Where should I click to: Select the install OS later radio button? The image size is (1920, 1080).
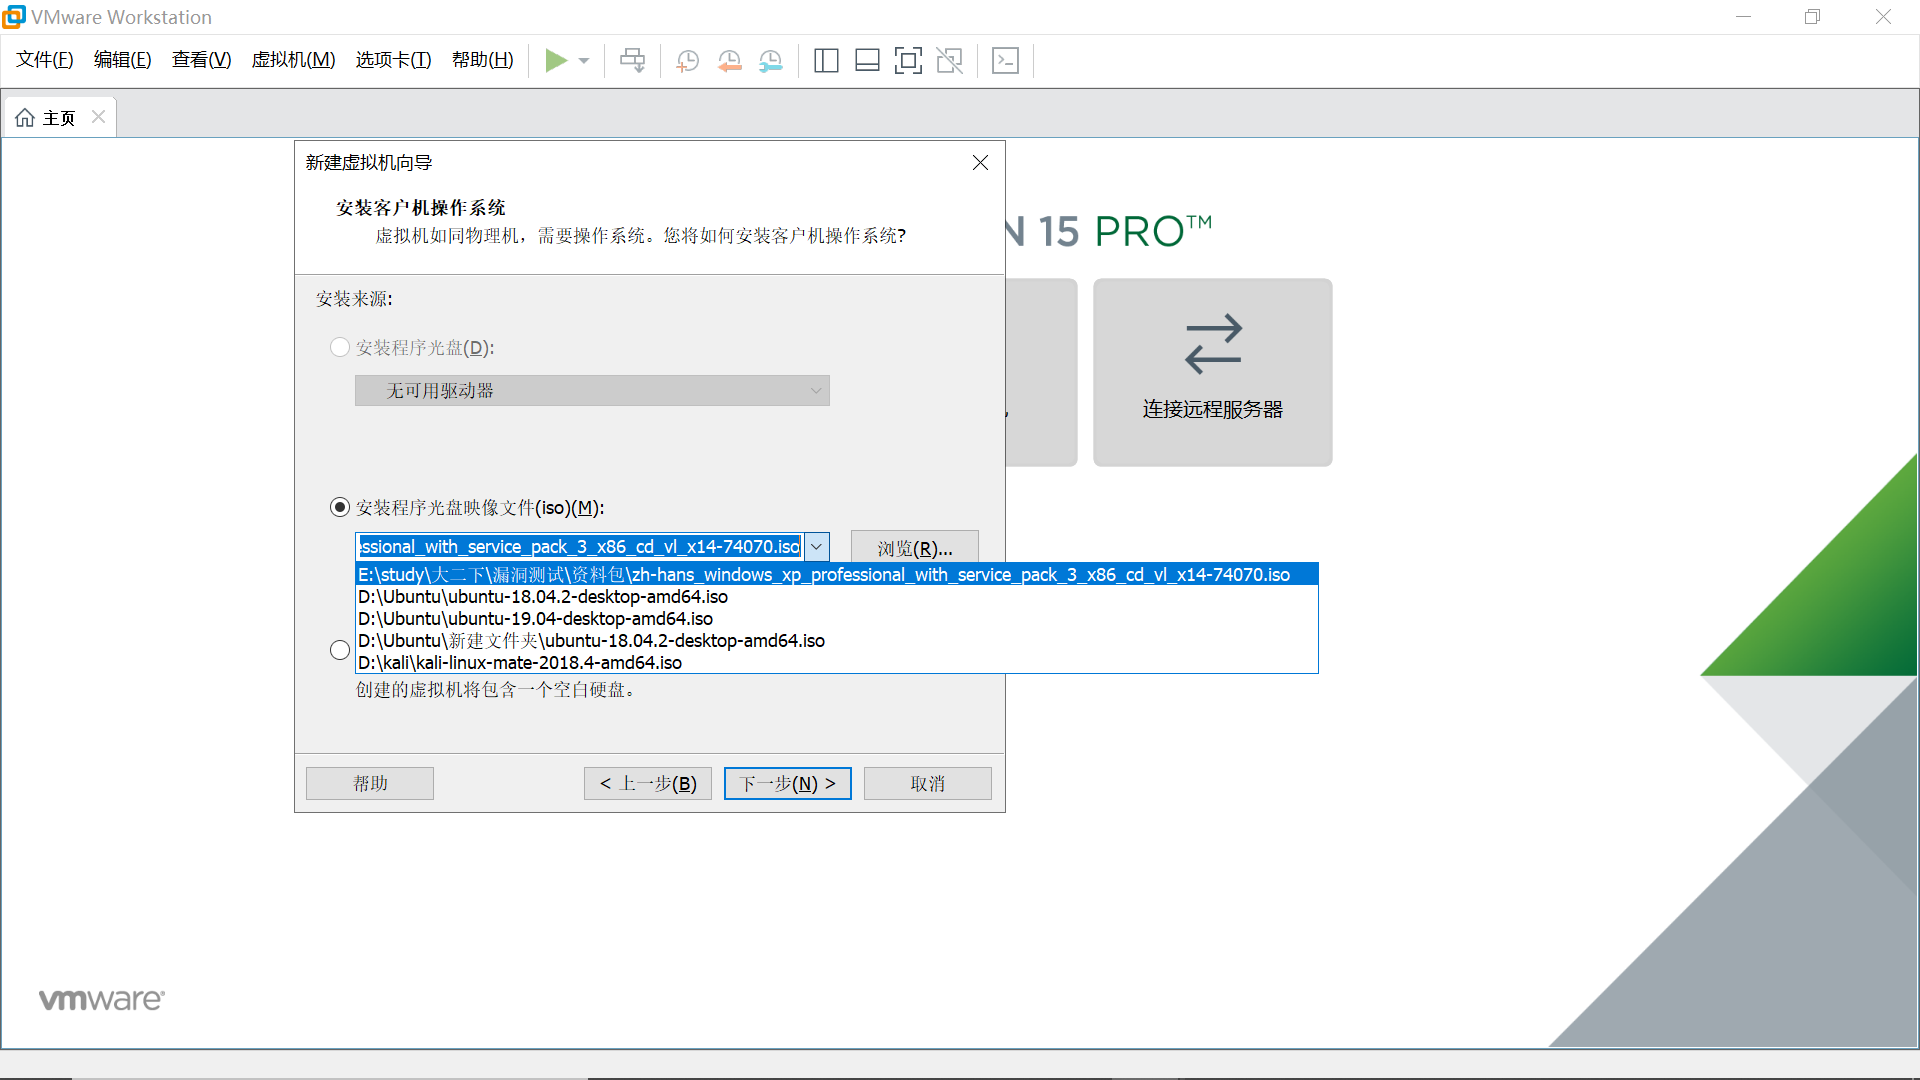tap(340, 650)
